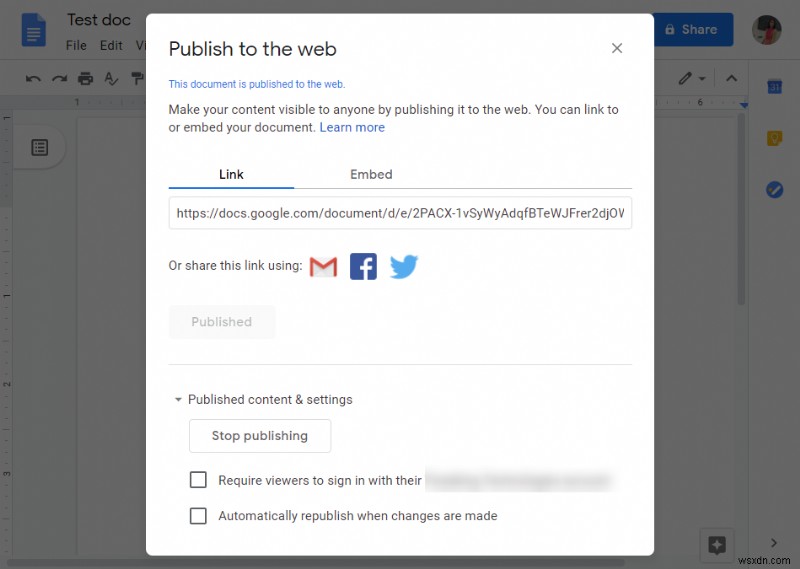
Task: Open the File menu
Action: 76,45
